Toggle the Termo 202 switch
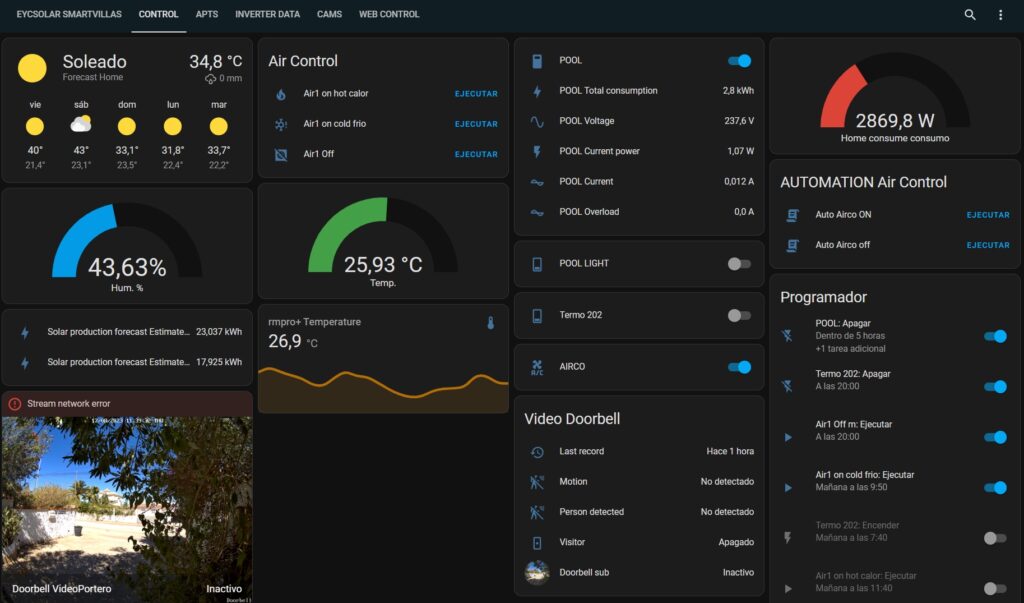Image resolution: width=1024 pixels, height=603 pixels. pyautogui.click(x=739, y=316)
